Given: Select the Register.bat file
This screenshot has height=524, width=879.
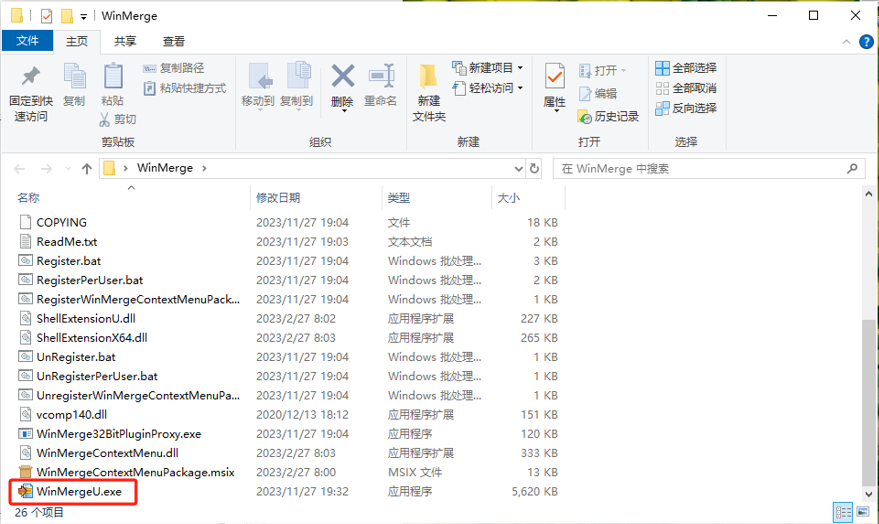Looking at the screenshot, I should [x=68, y=261].
